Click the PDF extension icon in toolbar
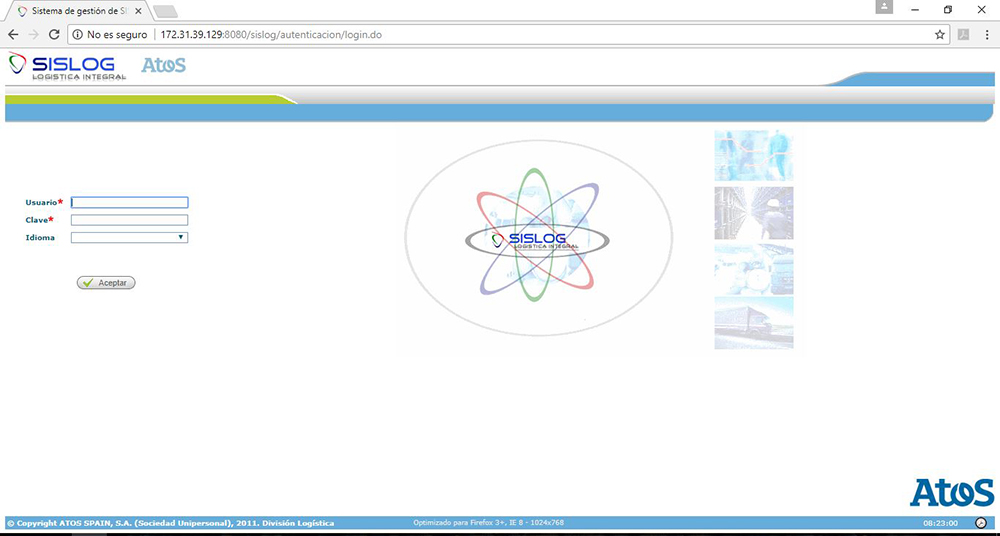 (963, 34)
